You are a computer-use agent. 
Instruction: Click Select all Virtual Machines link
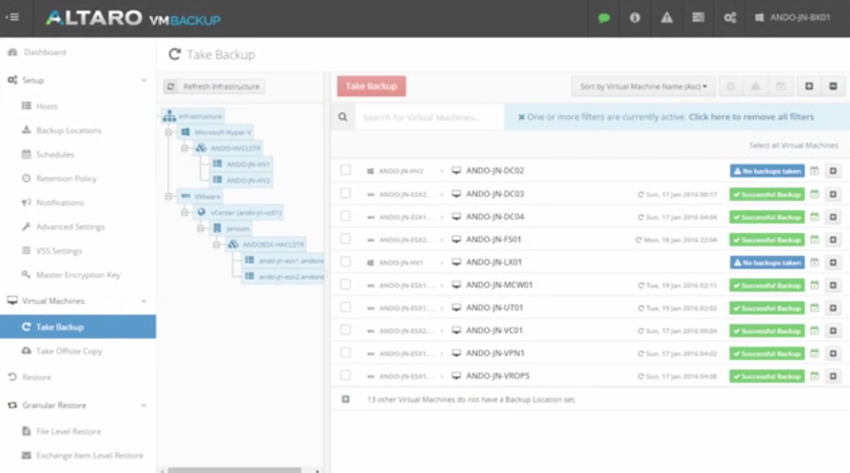pyautogui.click(x=794, y=146)
